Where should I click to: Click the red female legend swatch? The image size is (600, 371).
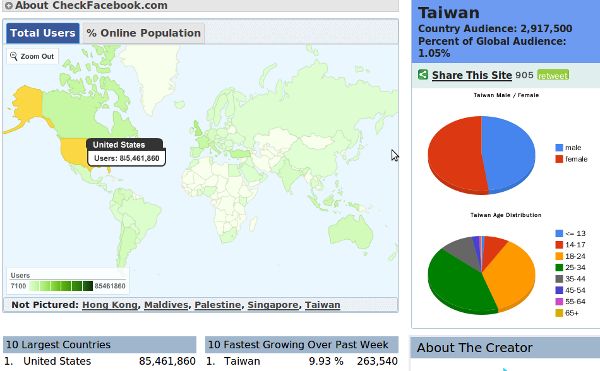pyautogui.click(x=559, y=159)
